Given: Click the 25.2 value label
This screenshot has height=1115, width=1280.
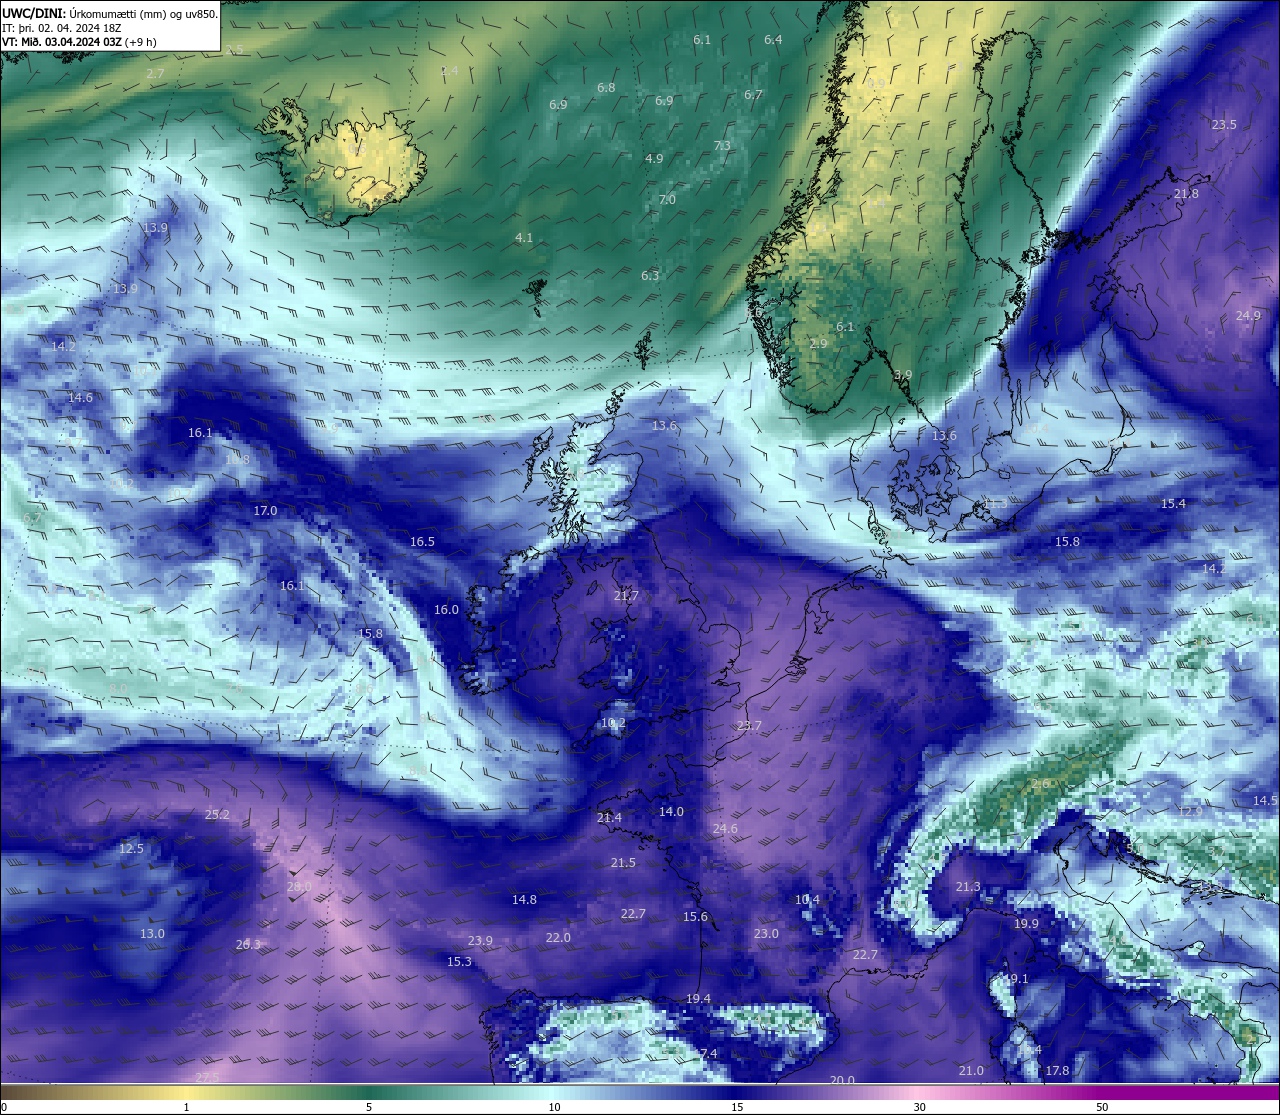Looking at the screenshot, I should click(217, 815).
